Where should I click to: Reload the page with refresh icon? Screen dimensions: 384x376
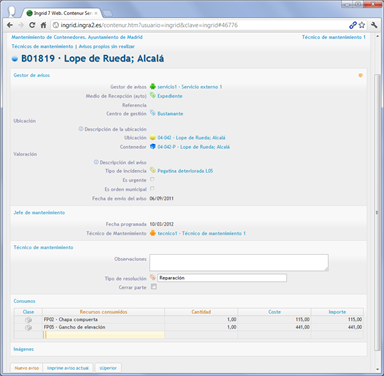(32, 25)
